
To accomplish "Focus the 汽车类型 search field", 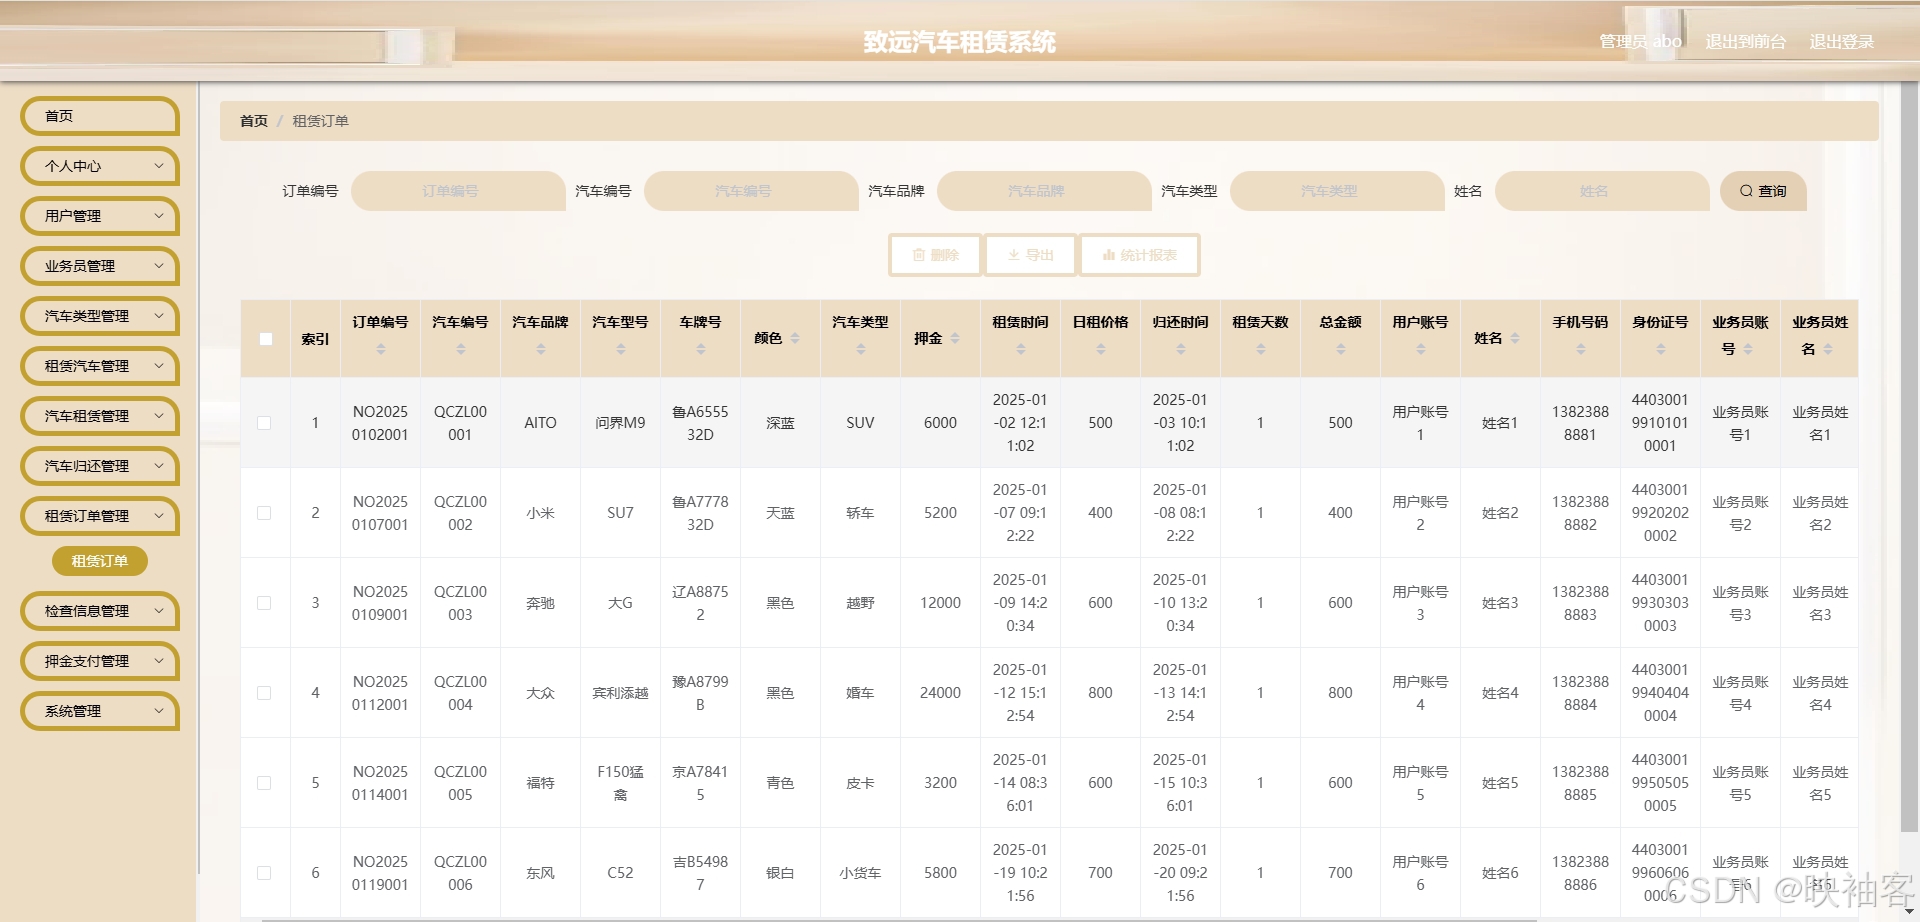I will point(1337,191).
